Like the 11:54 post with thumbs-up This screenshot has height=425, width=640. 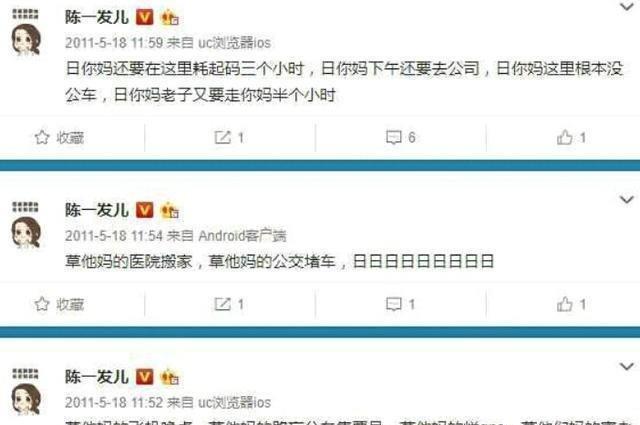pyautogui.click(x=564, y=304)
